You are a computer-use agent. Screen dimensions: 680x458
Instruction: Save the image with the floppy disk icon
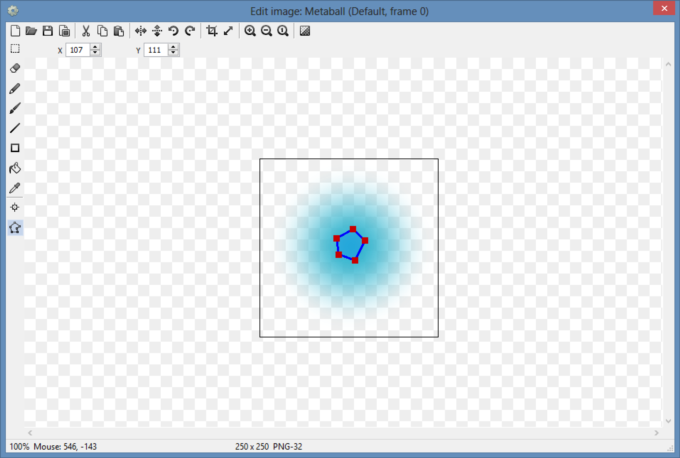click(48, 31)
